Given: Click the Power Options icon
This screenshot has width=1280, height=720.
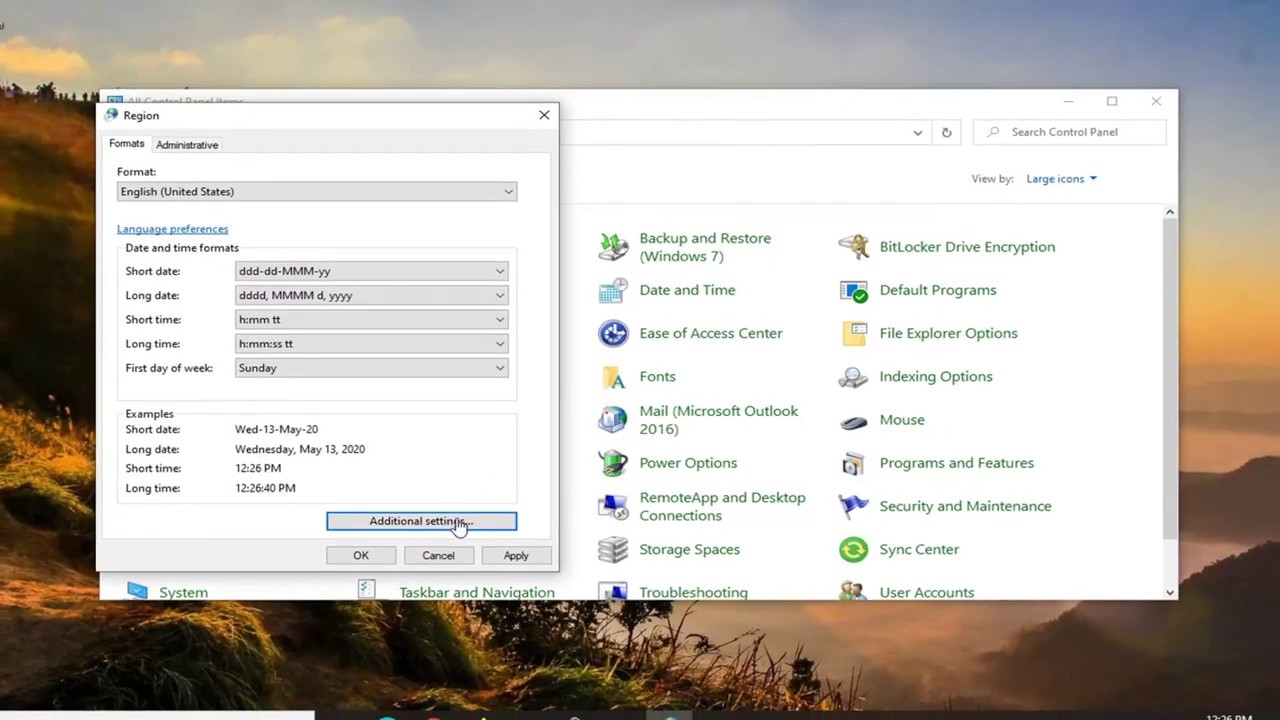Looking at the screenshot, I should [x=613, y=463].
